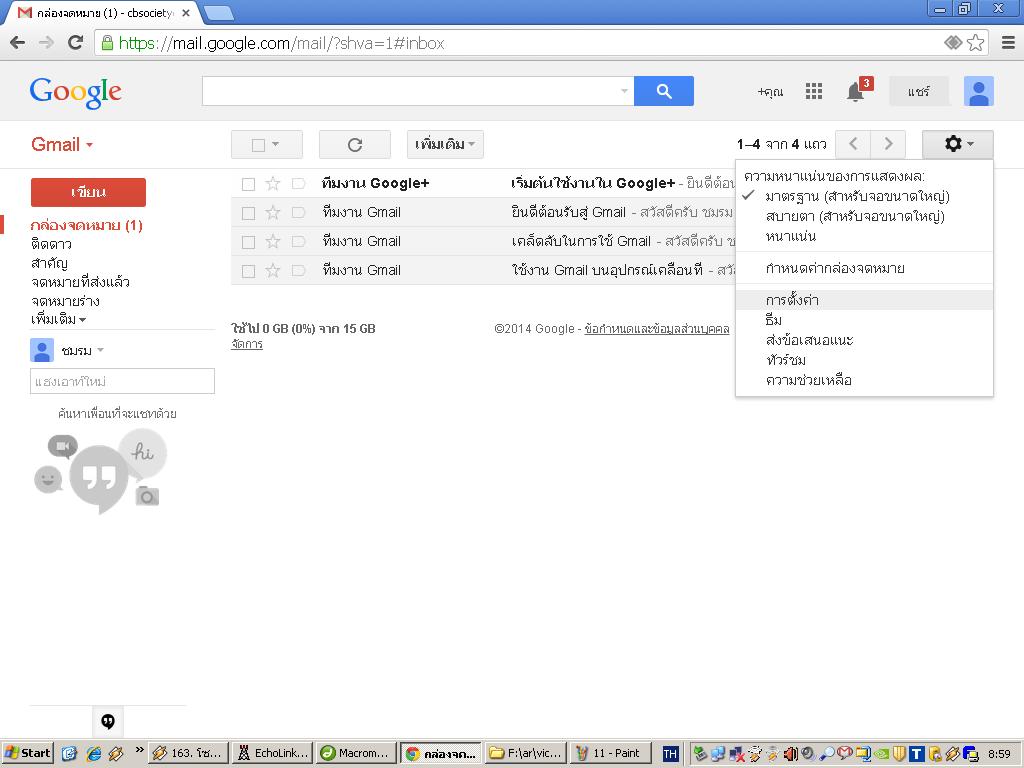Open the 'ติดดาว' starred label
The width and height of the screenshot is (1024, 768).
tap(51, 244)
